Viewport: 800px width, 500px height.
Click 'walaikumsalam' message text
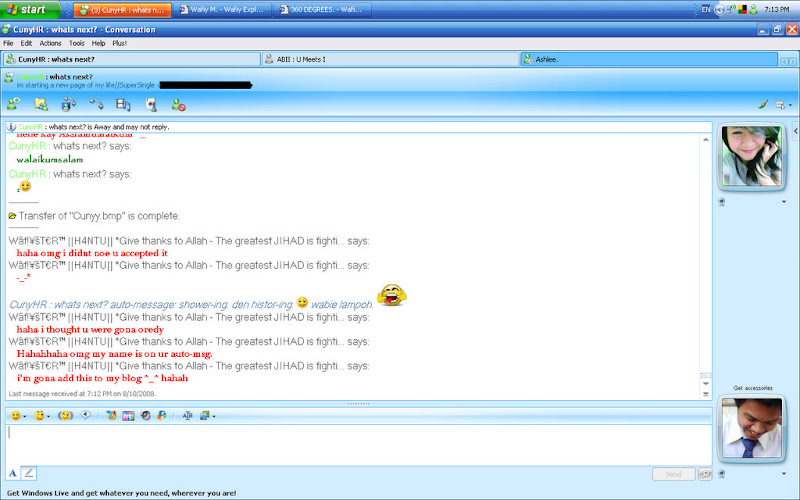[x=49, y=160]
